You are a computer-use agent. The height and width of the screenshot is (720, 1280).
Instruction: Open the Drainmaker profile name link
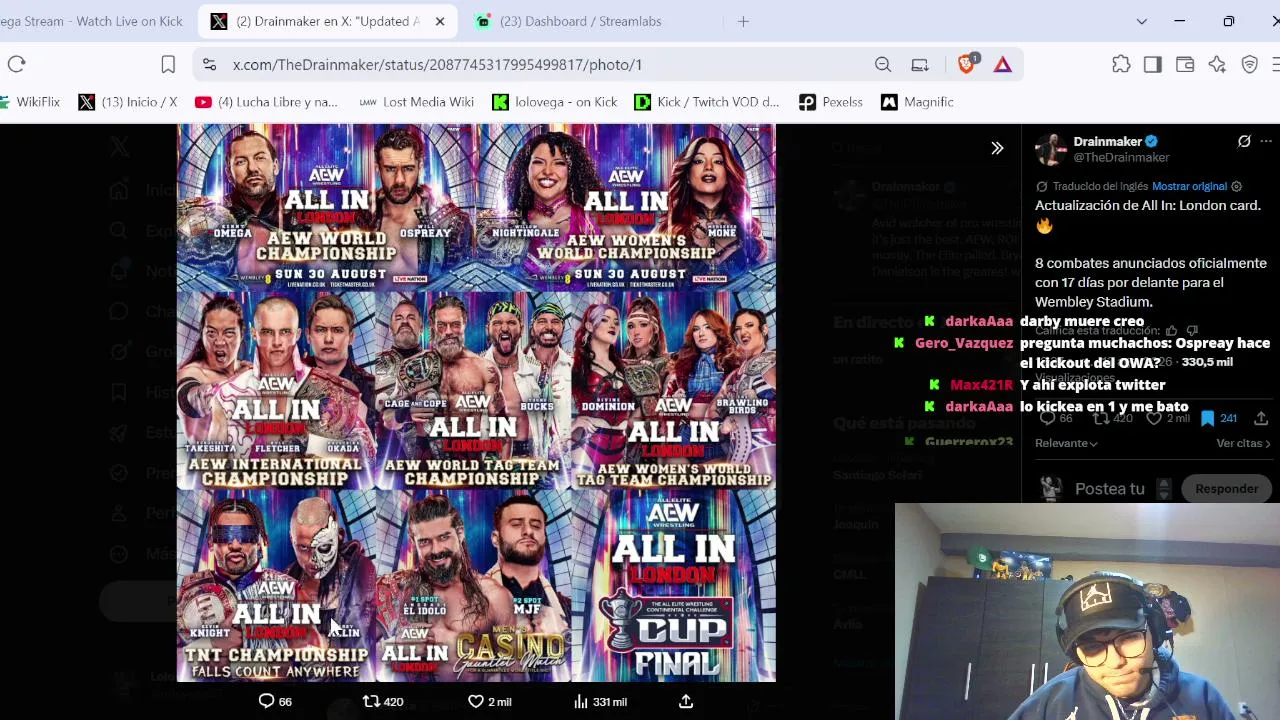tap(1107, 141)
